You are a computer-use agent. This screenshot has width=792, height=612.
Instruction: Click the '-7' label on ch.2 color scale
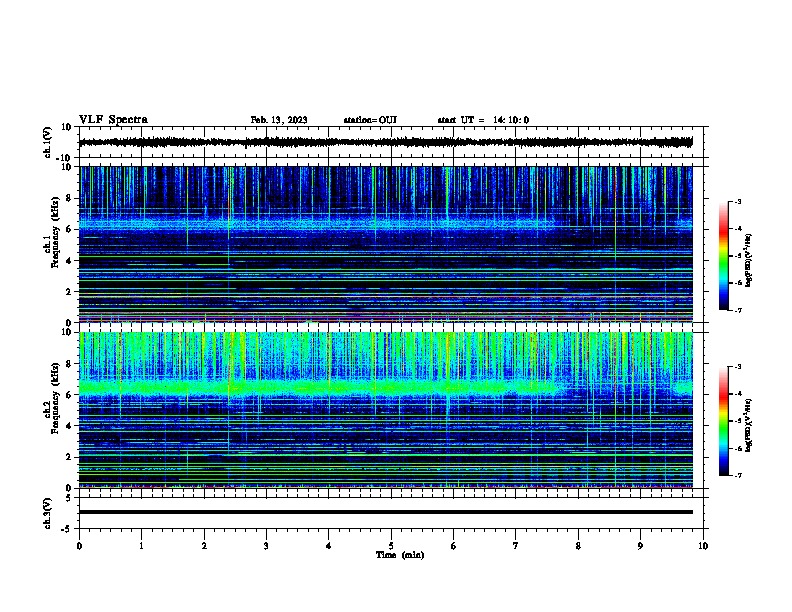737,475
